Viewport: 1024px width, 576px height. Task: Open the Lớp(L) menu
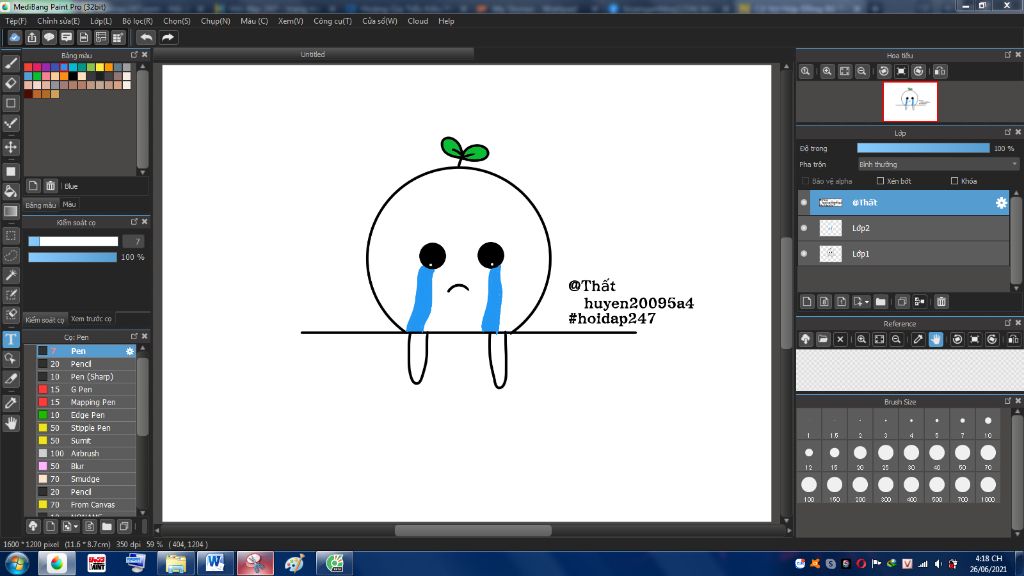[x=101, y=21]
